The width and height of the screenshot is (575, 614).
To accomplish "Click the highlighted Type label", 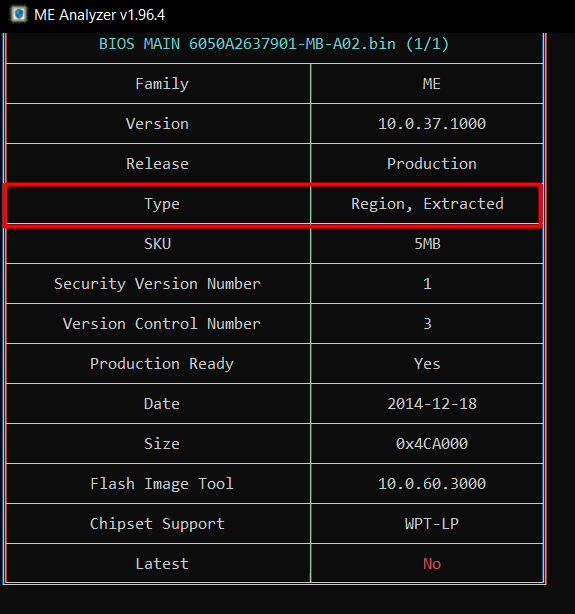I will coord(162,204).
